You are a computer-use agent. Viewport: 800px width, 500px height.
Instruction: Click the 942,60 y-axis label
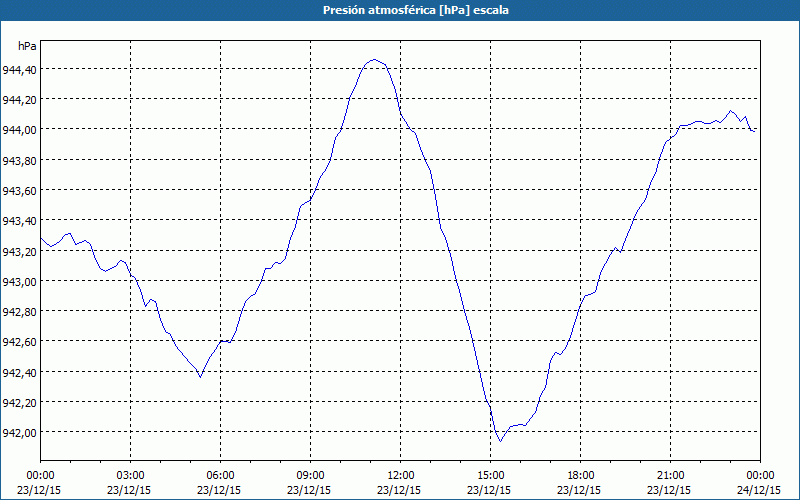point(19,341)
